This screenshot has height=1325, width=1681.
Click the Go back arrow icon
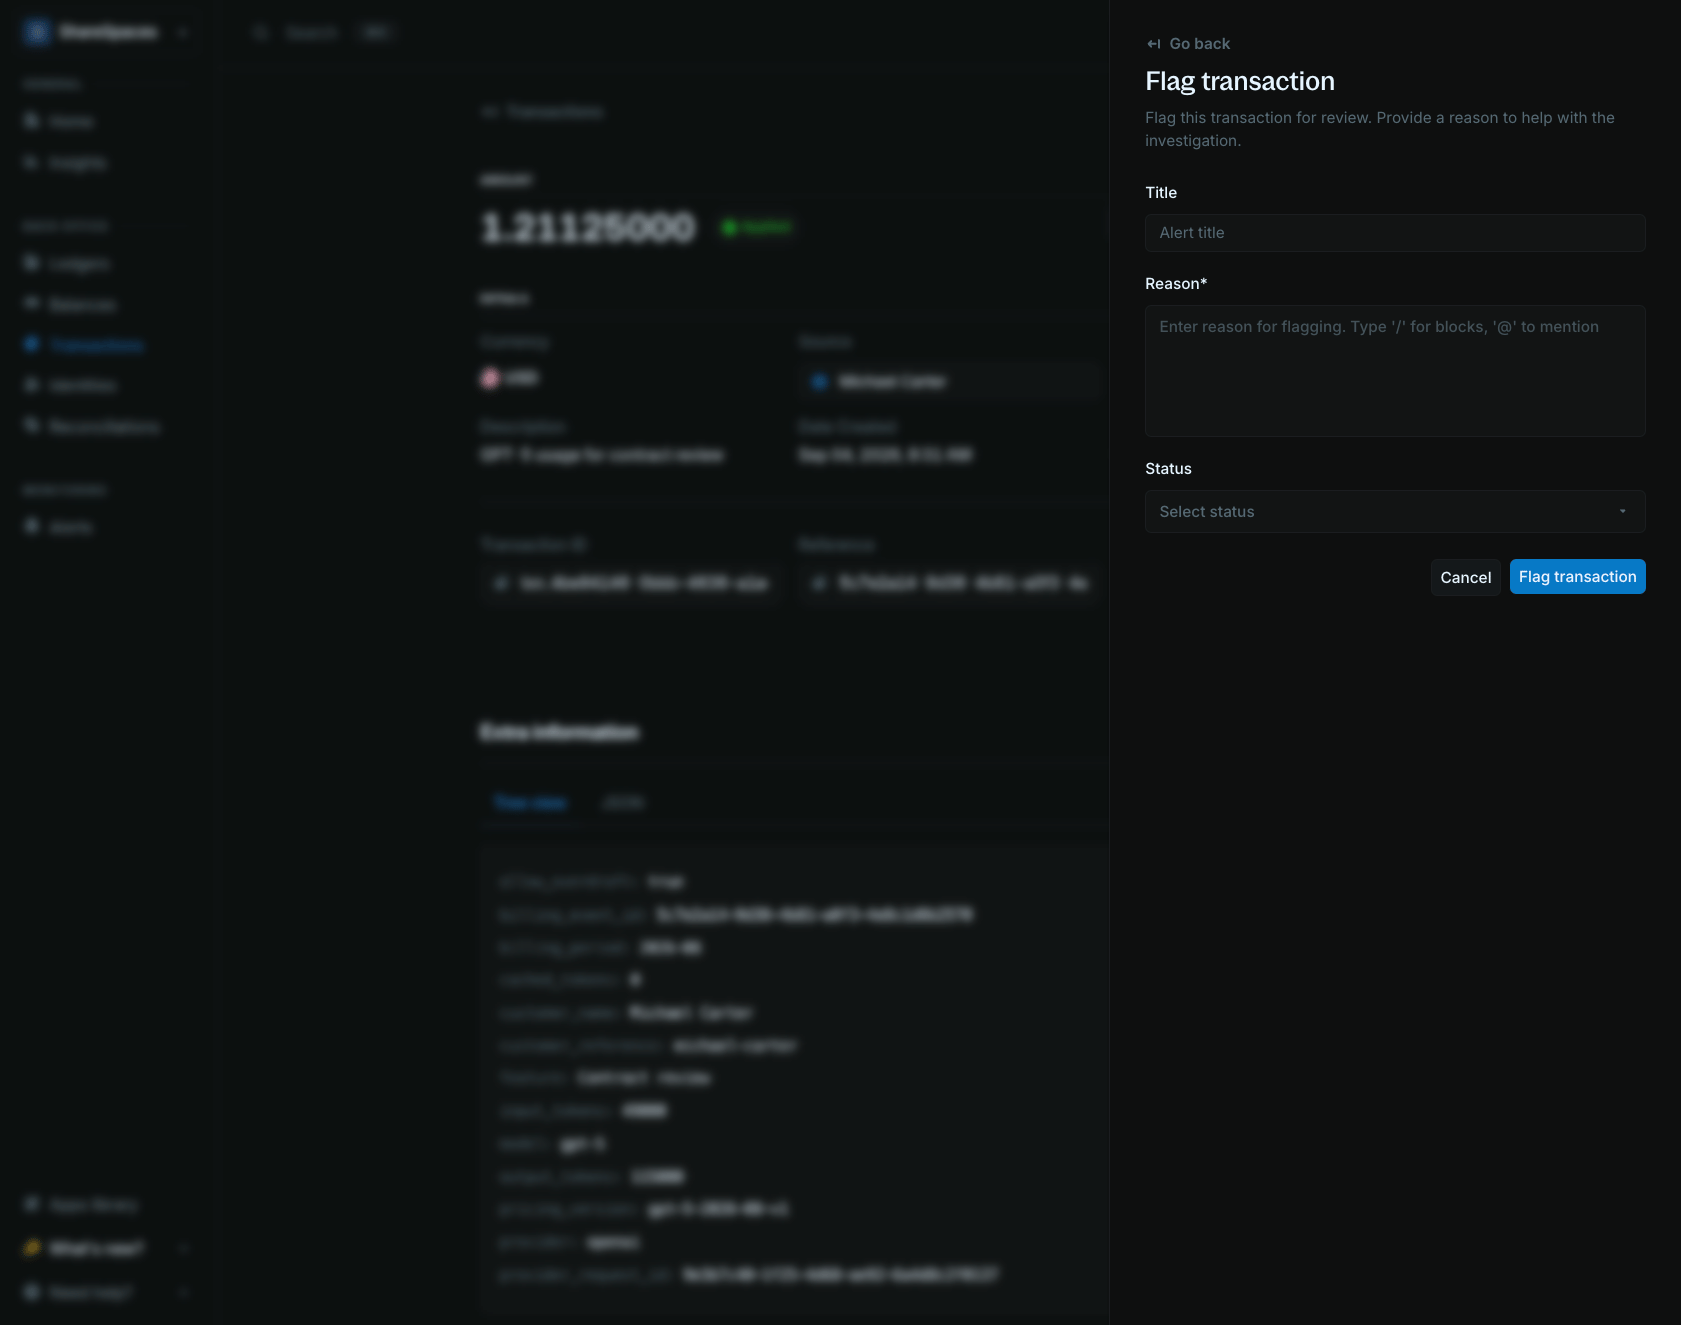pos(1153,44)
